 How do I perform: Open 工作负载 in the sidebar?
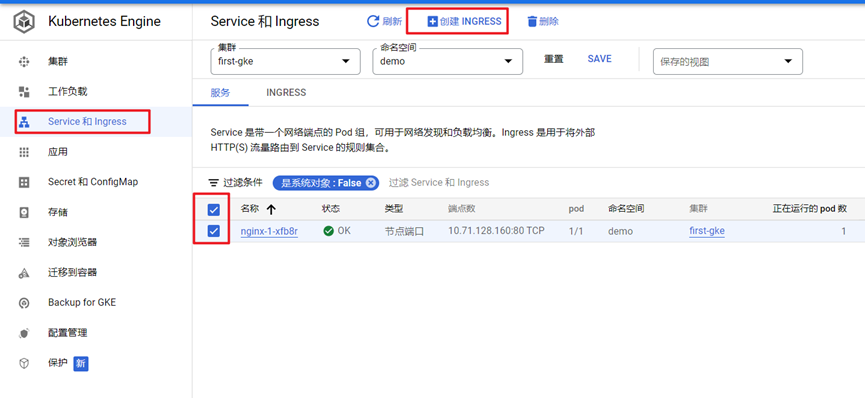tap(68, 92)
